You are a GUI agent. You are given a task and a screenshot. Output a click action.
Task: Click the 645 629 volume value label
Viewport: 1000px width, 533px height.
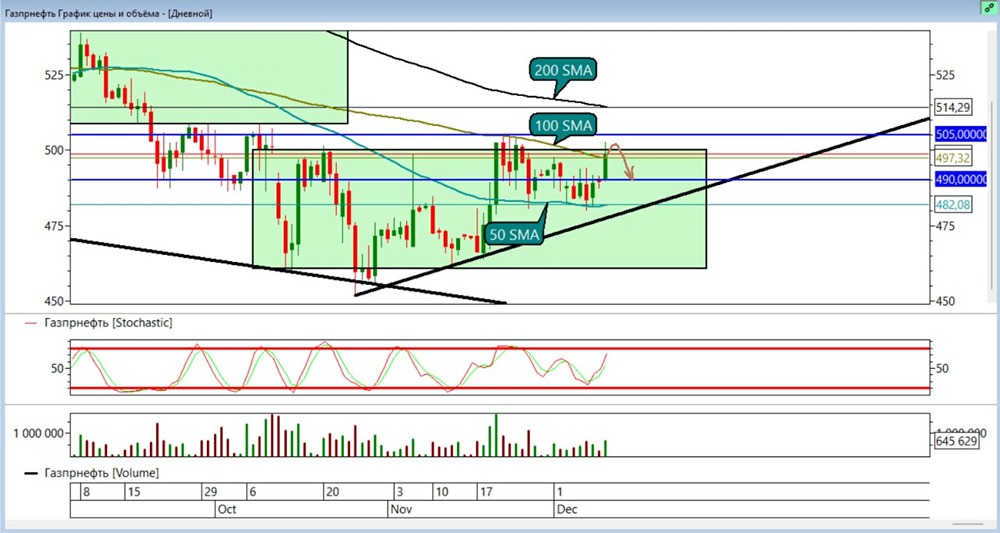[957, 441]
